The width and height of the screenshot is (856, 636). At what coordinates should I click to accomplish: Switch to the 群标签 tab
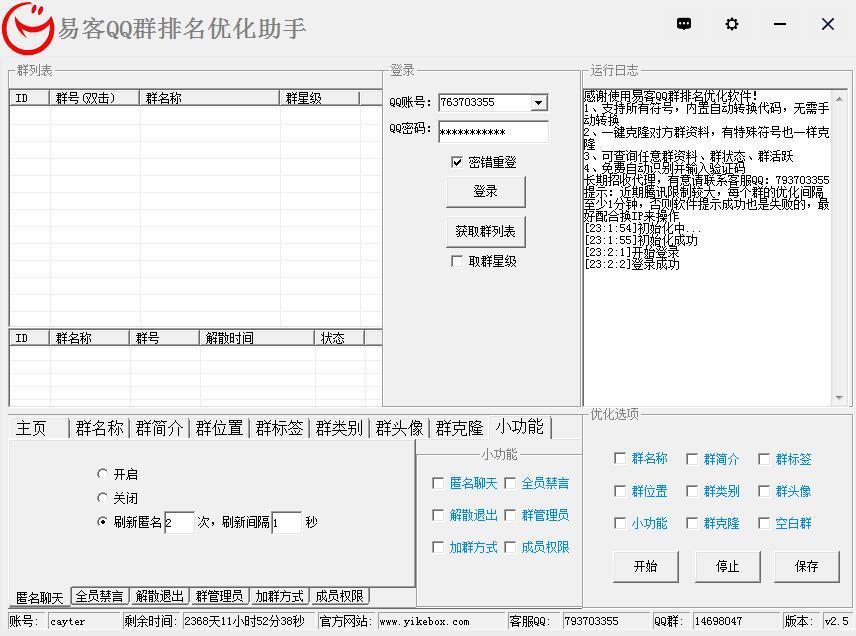click(280, 428)
